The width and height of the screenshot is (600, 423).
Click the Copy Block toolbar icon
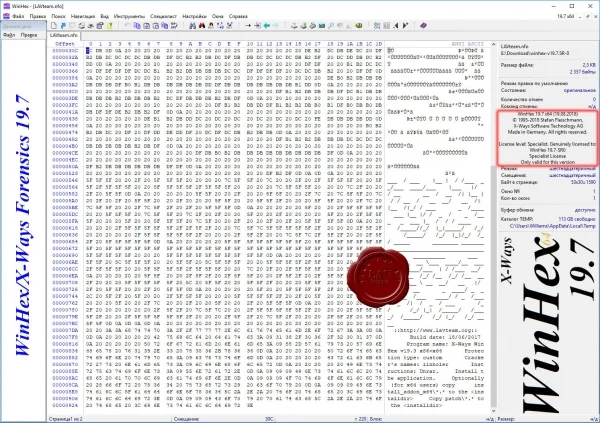pyautogui.click(x=137, y=26)
